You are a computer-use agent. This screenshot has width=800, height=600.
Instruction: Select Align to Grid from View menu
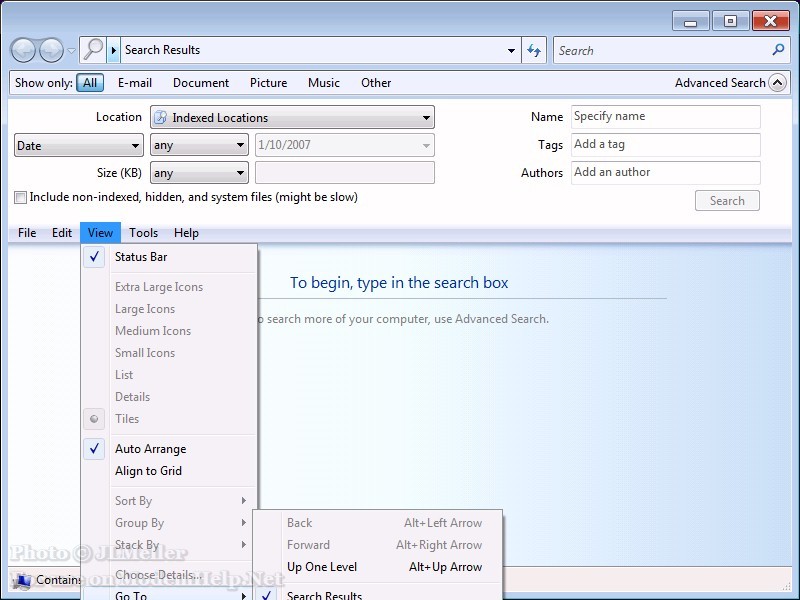pyautogui.click(x=148, y=471)
